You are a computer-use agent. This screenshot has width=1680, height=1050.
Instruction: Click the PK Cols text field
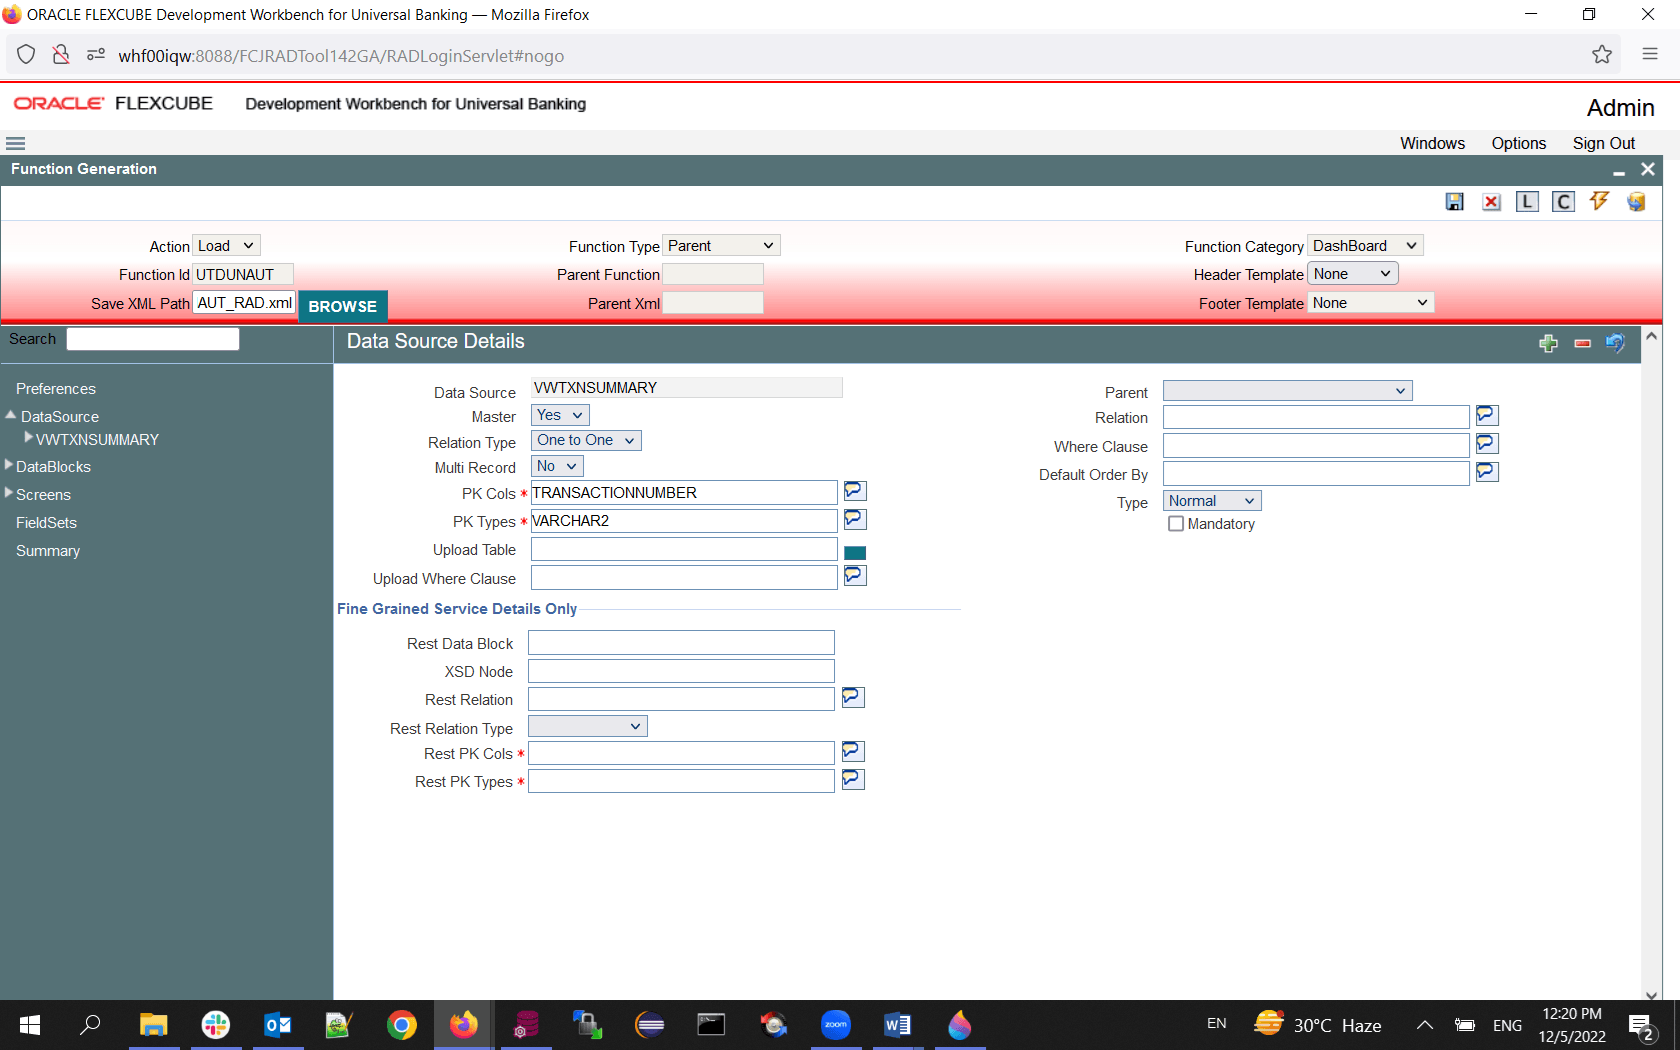click(x=684, y=493)
